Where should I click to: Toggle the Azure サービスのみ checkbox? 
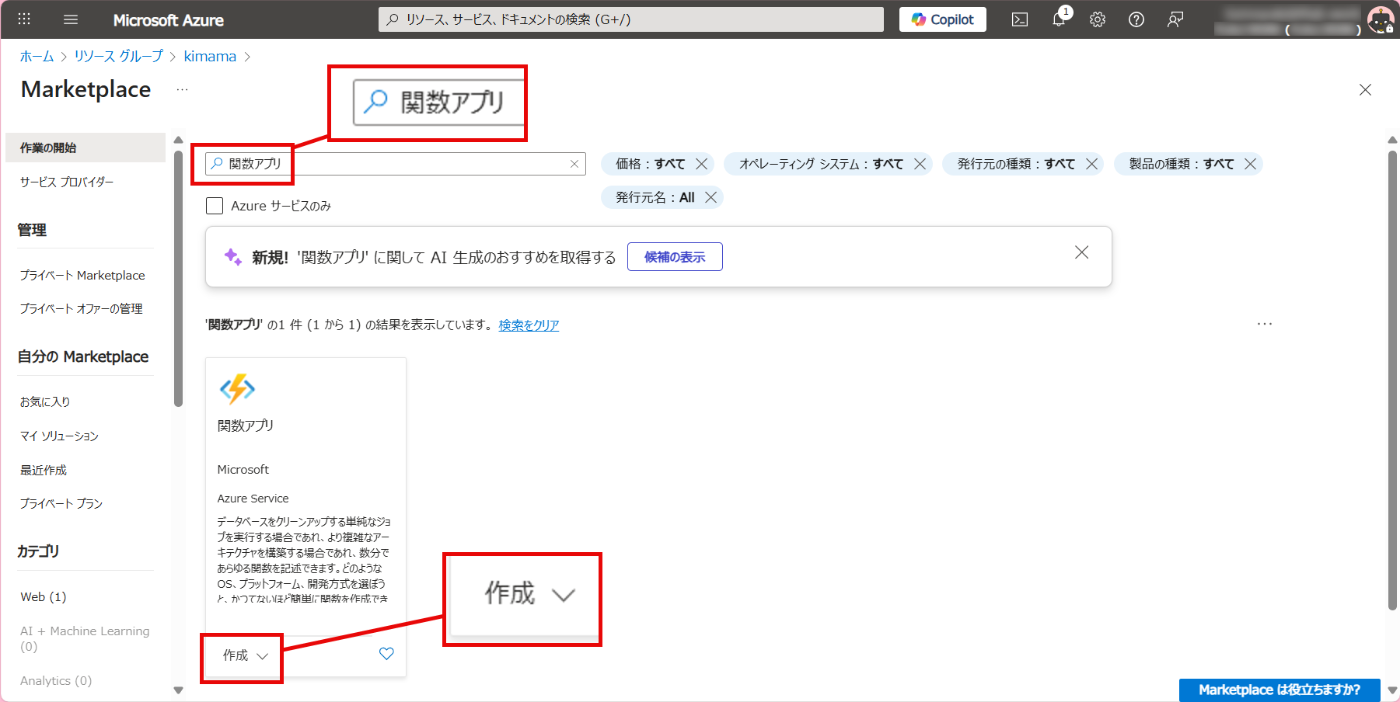[214, 206]
